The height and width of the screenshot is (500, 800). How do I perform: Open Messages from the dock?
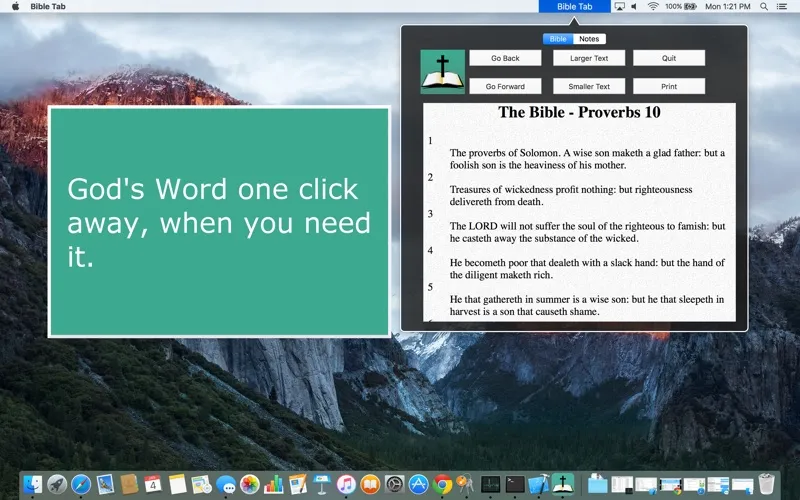pos(226,484)
